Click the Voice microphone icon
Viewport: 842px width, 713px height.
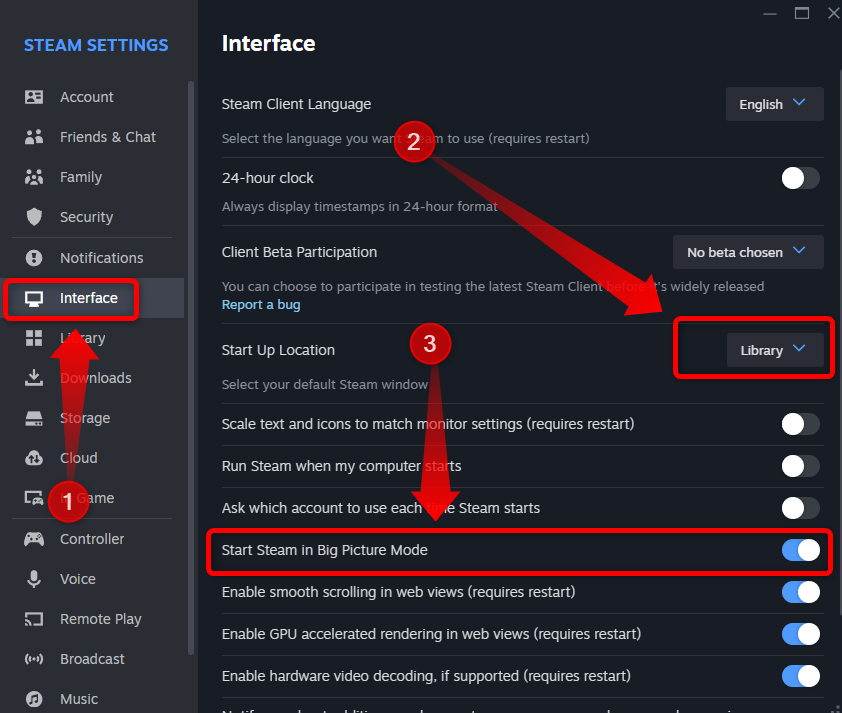[34, 579]
